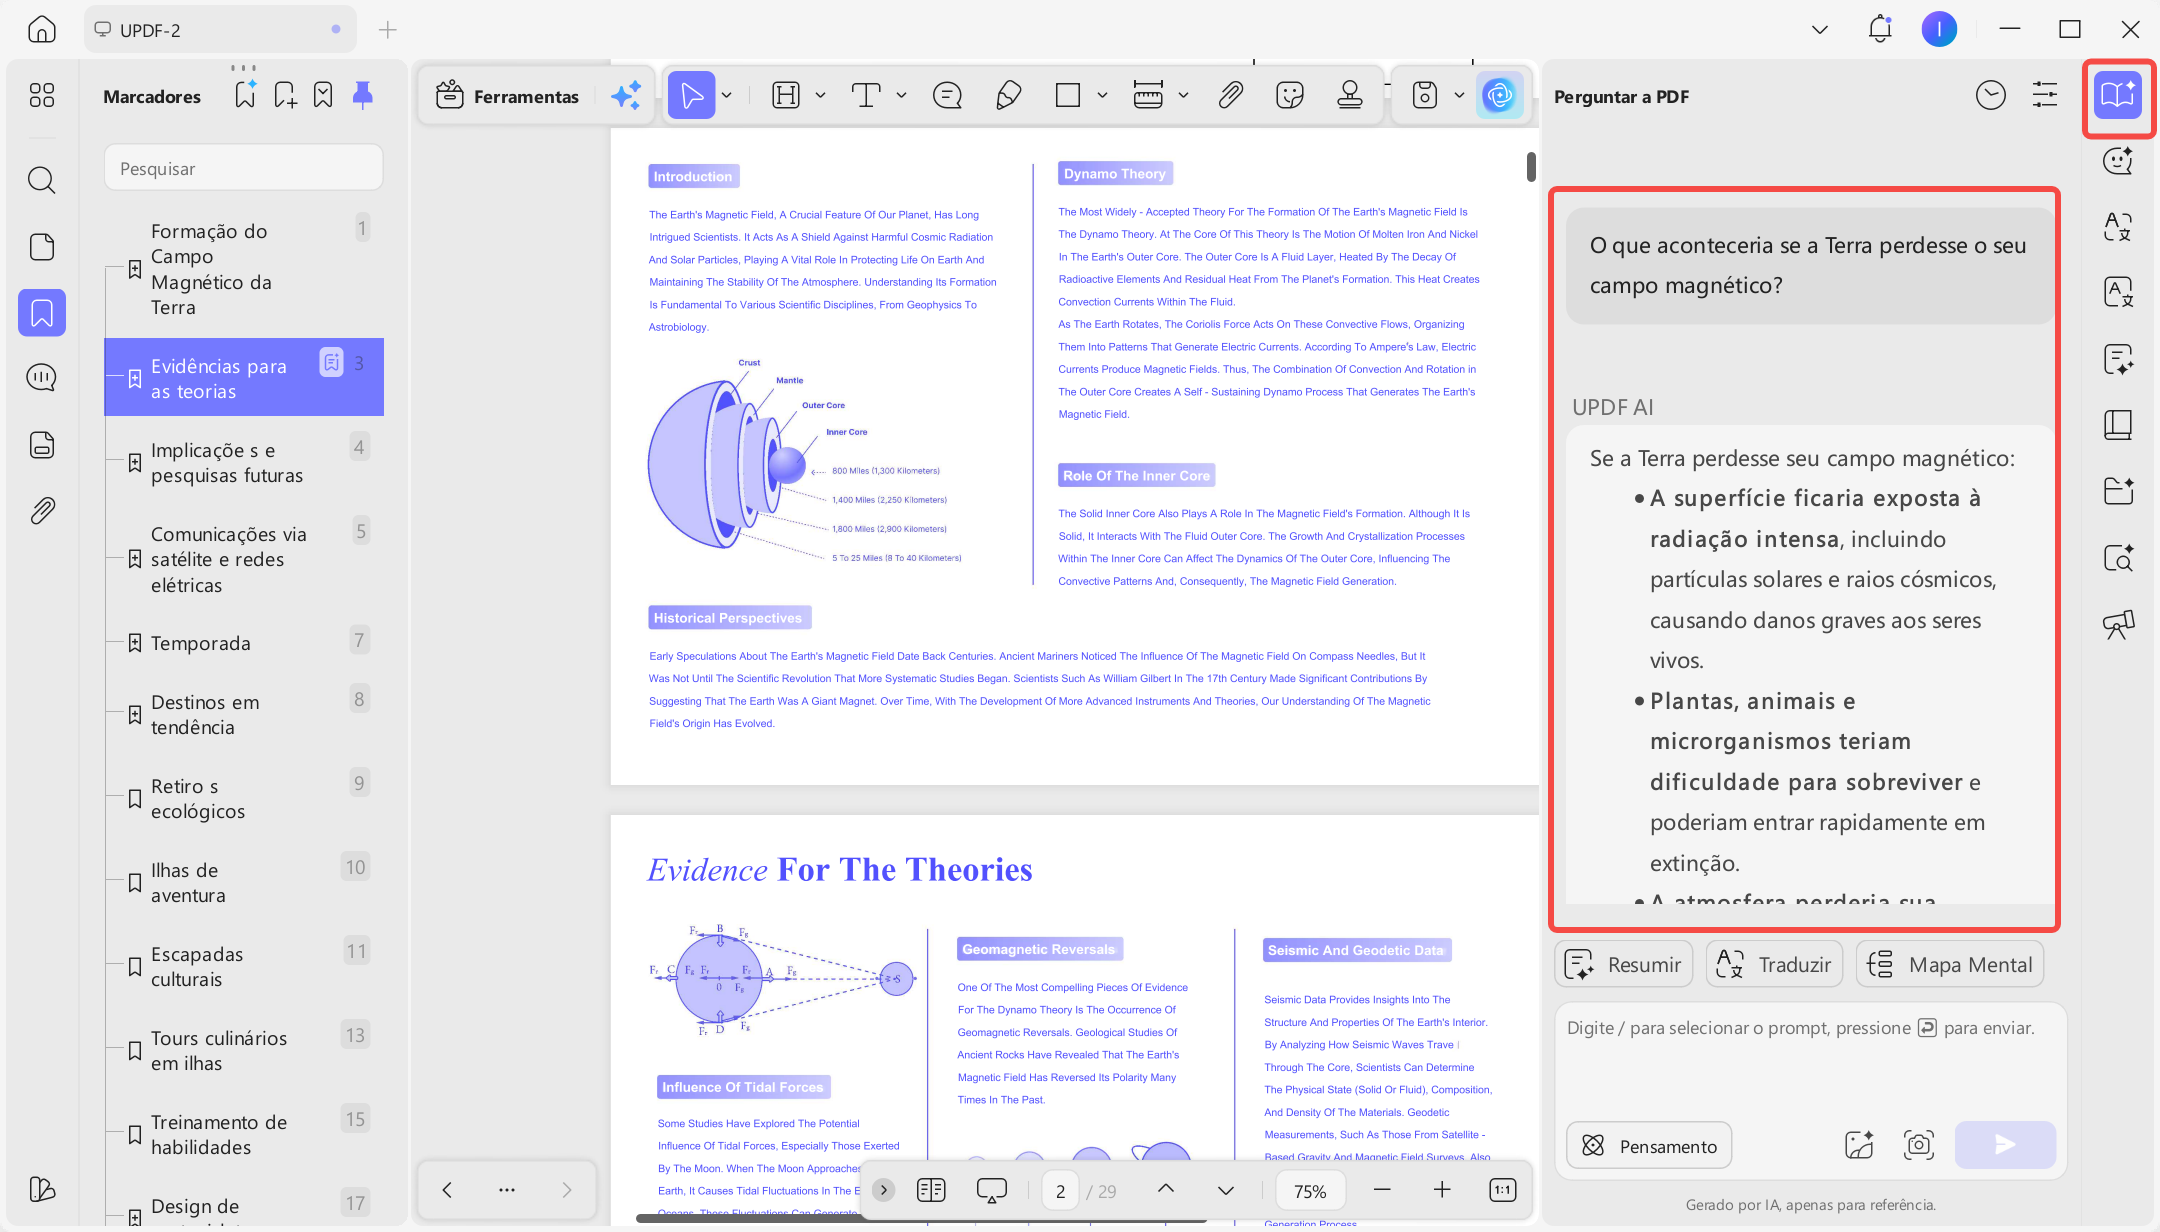Click the screenshot camera icon in chat
The height and width of the screenshot is (1232, 2160).
click(x=1919, y=1145)
